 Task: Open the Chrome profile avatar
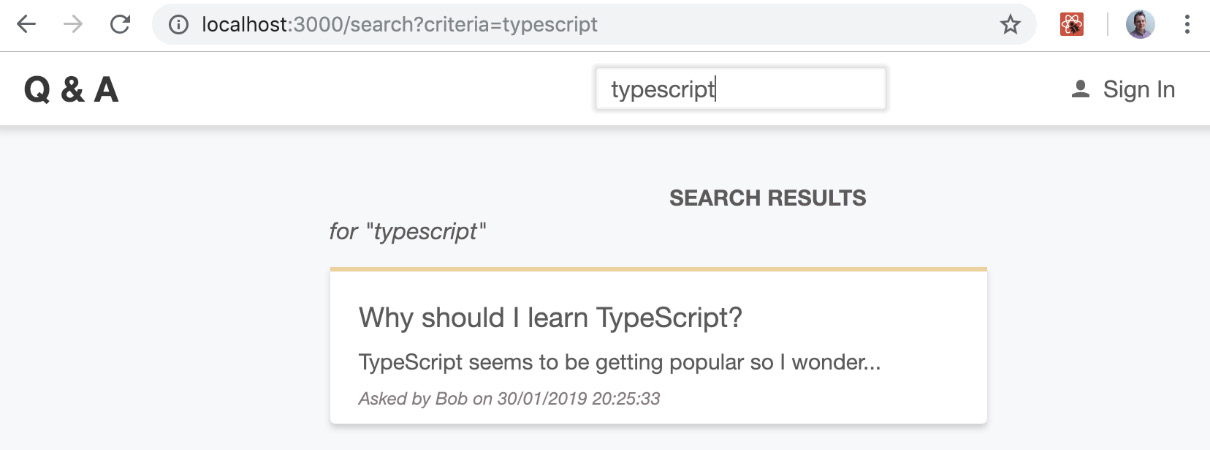tap(1140, 24)
